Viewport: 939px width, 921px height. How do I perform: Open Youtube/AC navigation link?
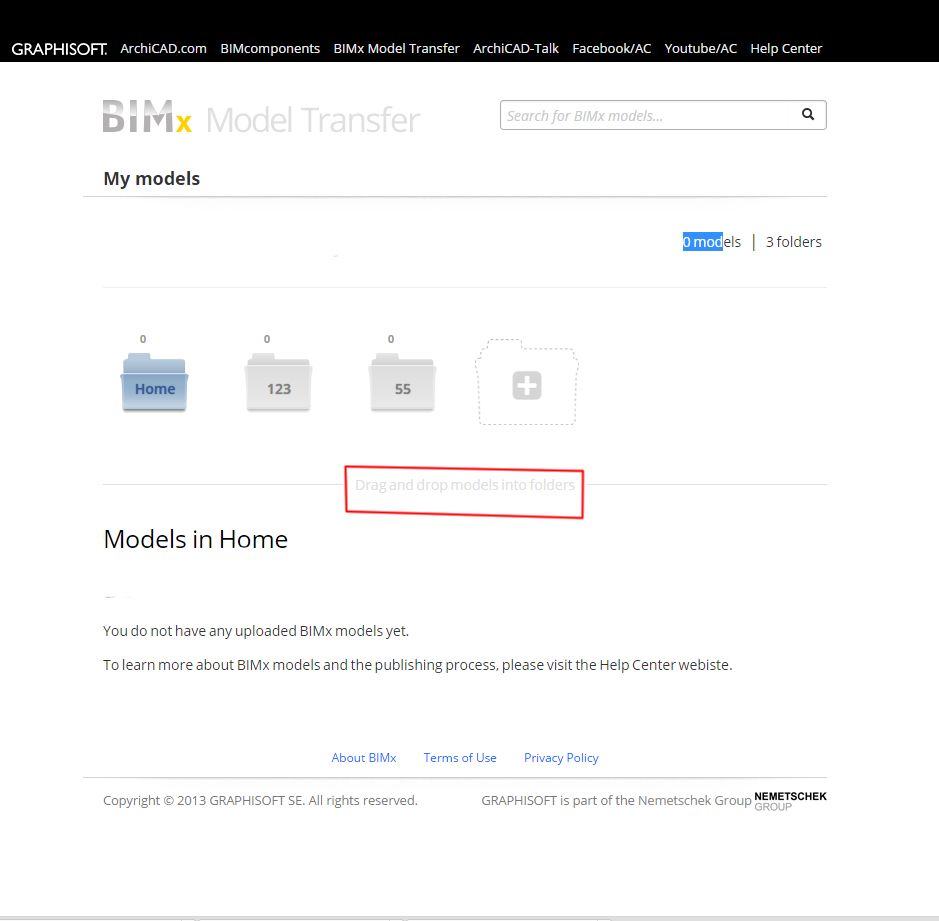701,49
